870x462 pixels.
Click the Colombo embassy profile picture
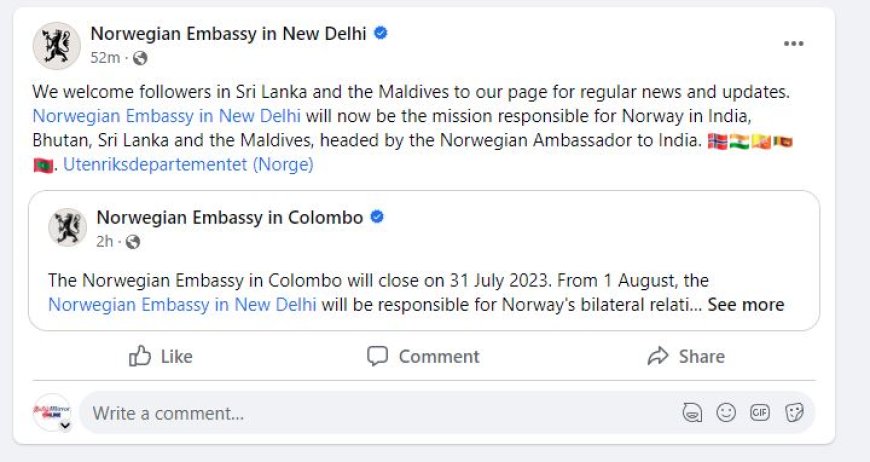[x=67, y=228]
